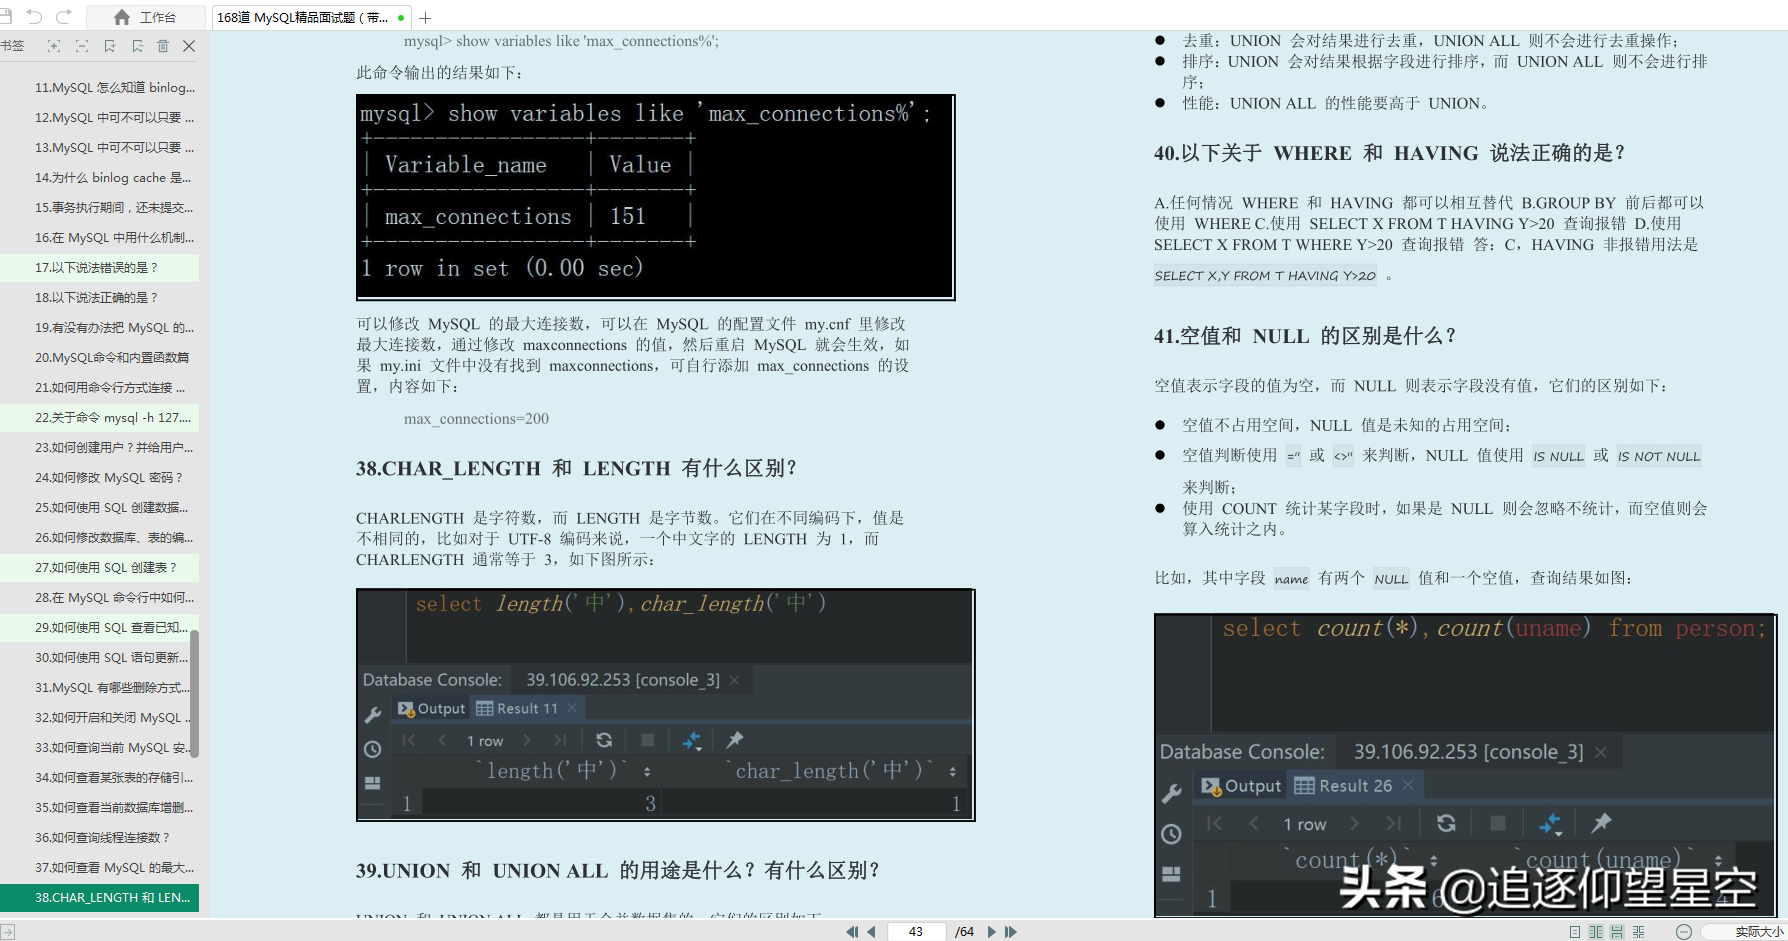
Task: Go to the previous page
Action: (x=871, y=931)
